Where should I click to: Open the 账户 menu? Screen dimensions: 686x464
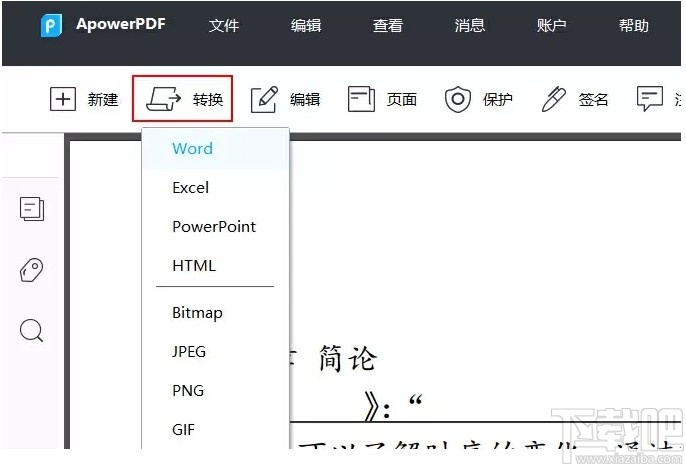pyautogui.click(x=551, y=25)
